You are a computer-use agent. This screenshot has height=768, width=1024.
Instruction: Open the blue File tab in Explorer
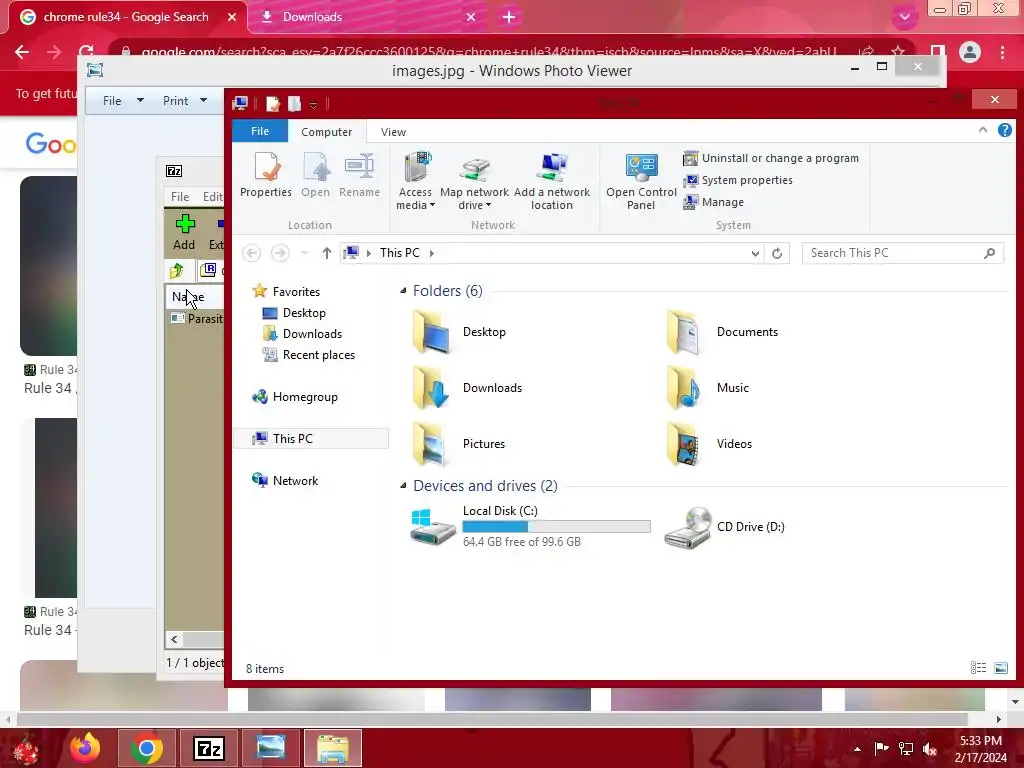click(260, 131)
